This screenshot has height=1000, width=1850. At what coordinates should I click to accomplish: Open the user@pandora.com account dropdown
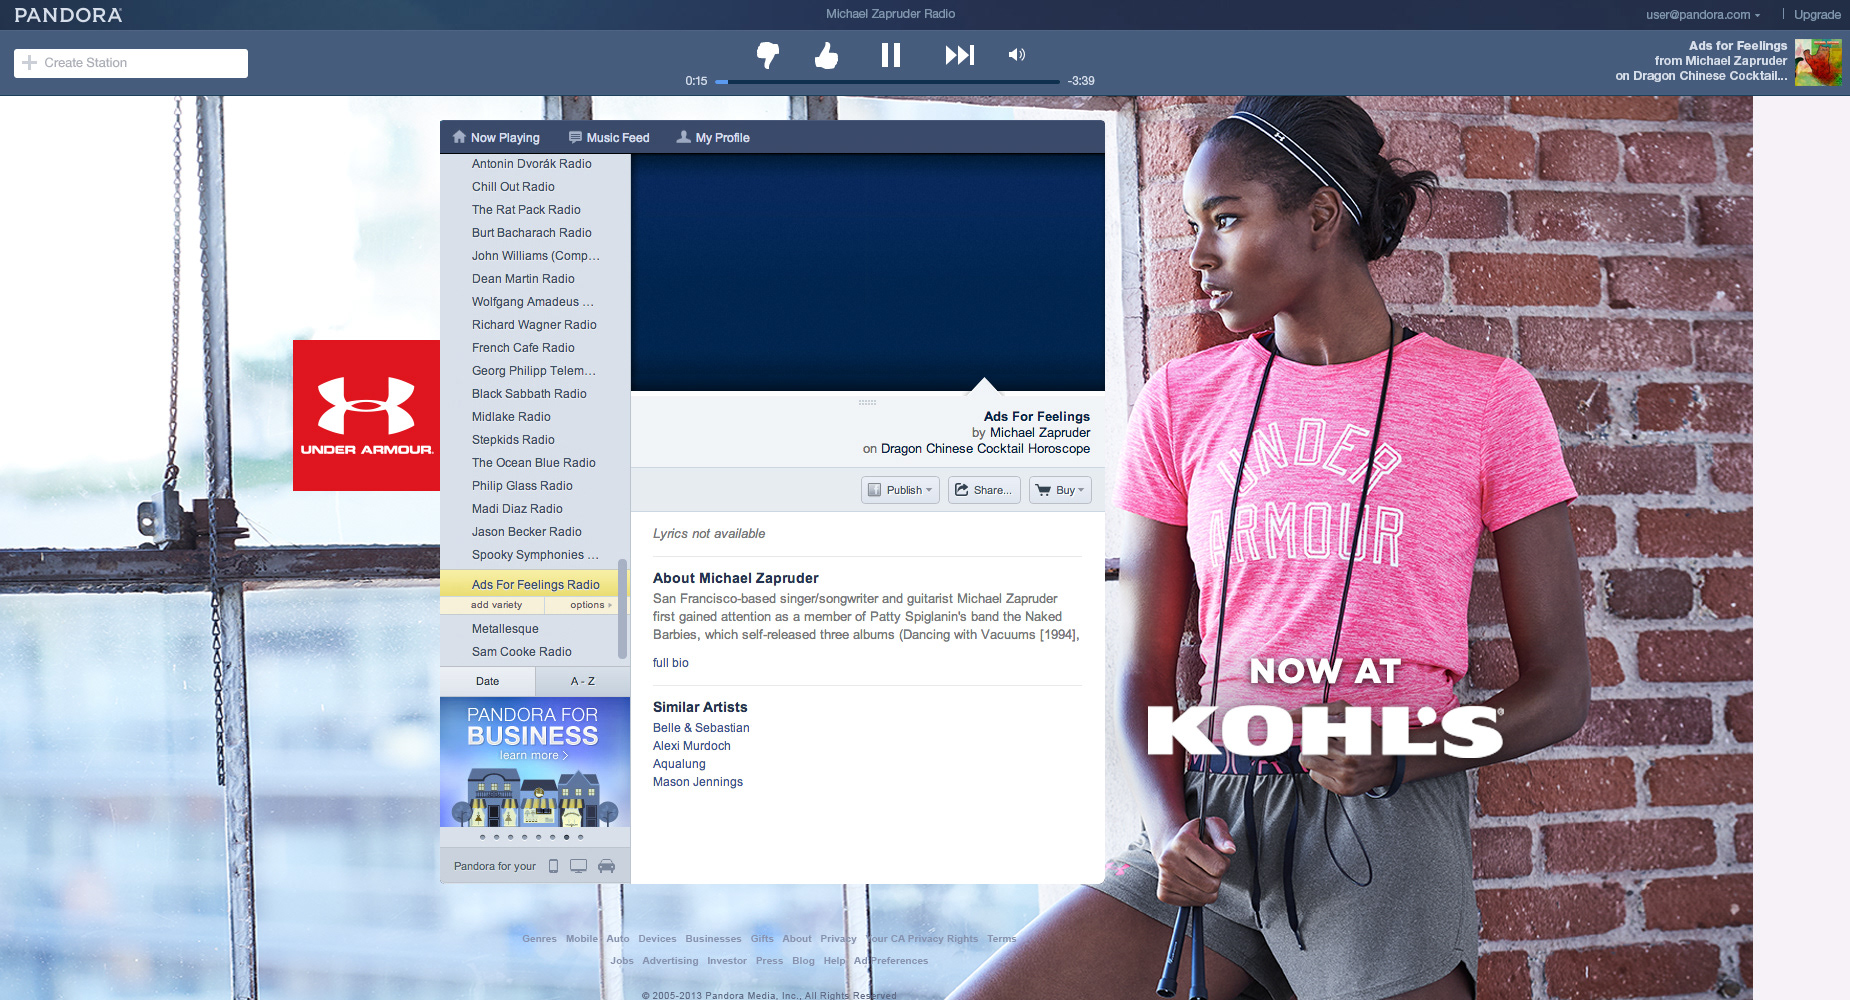tap(1703, 15)
